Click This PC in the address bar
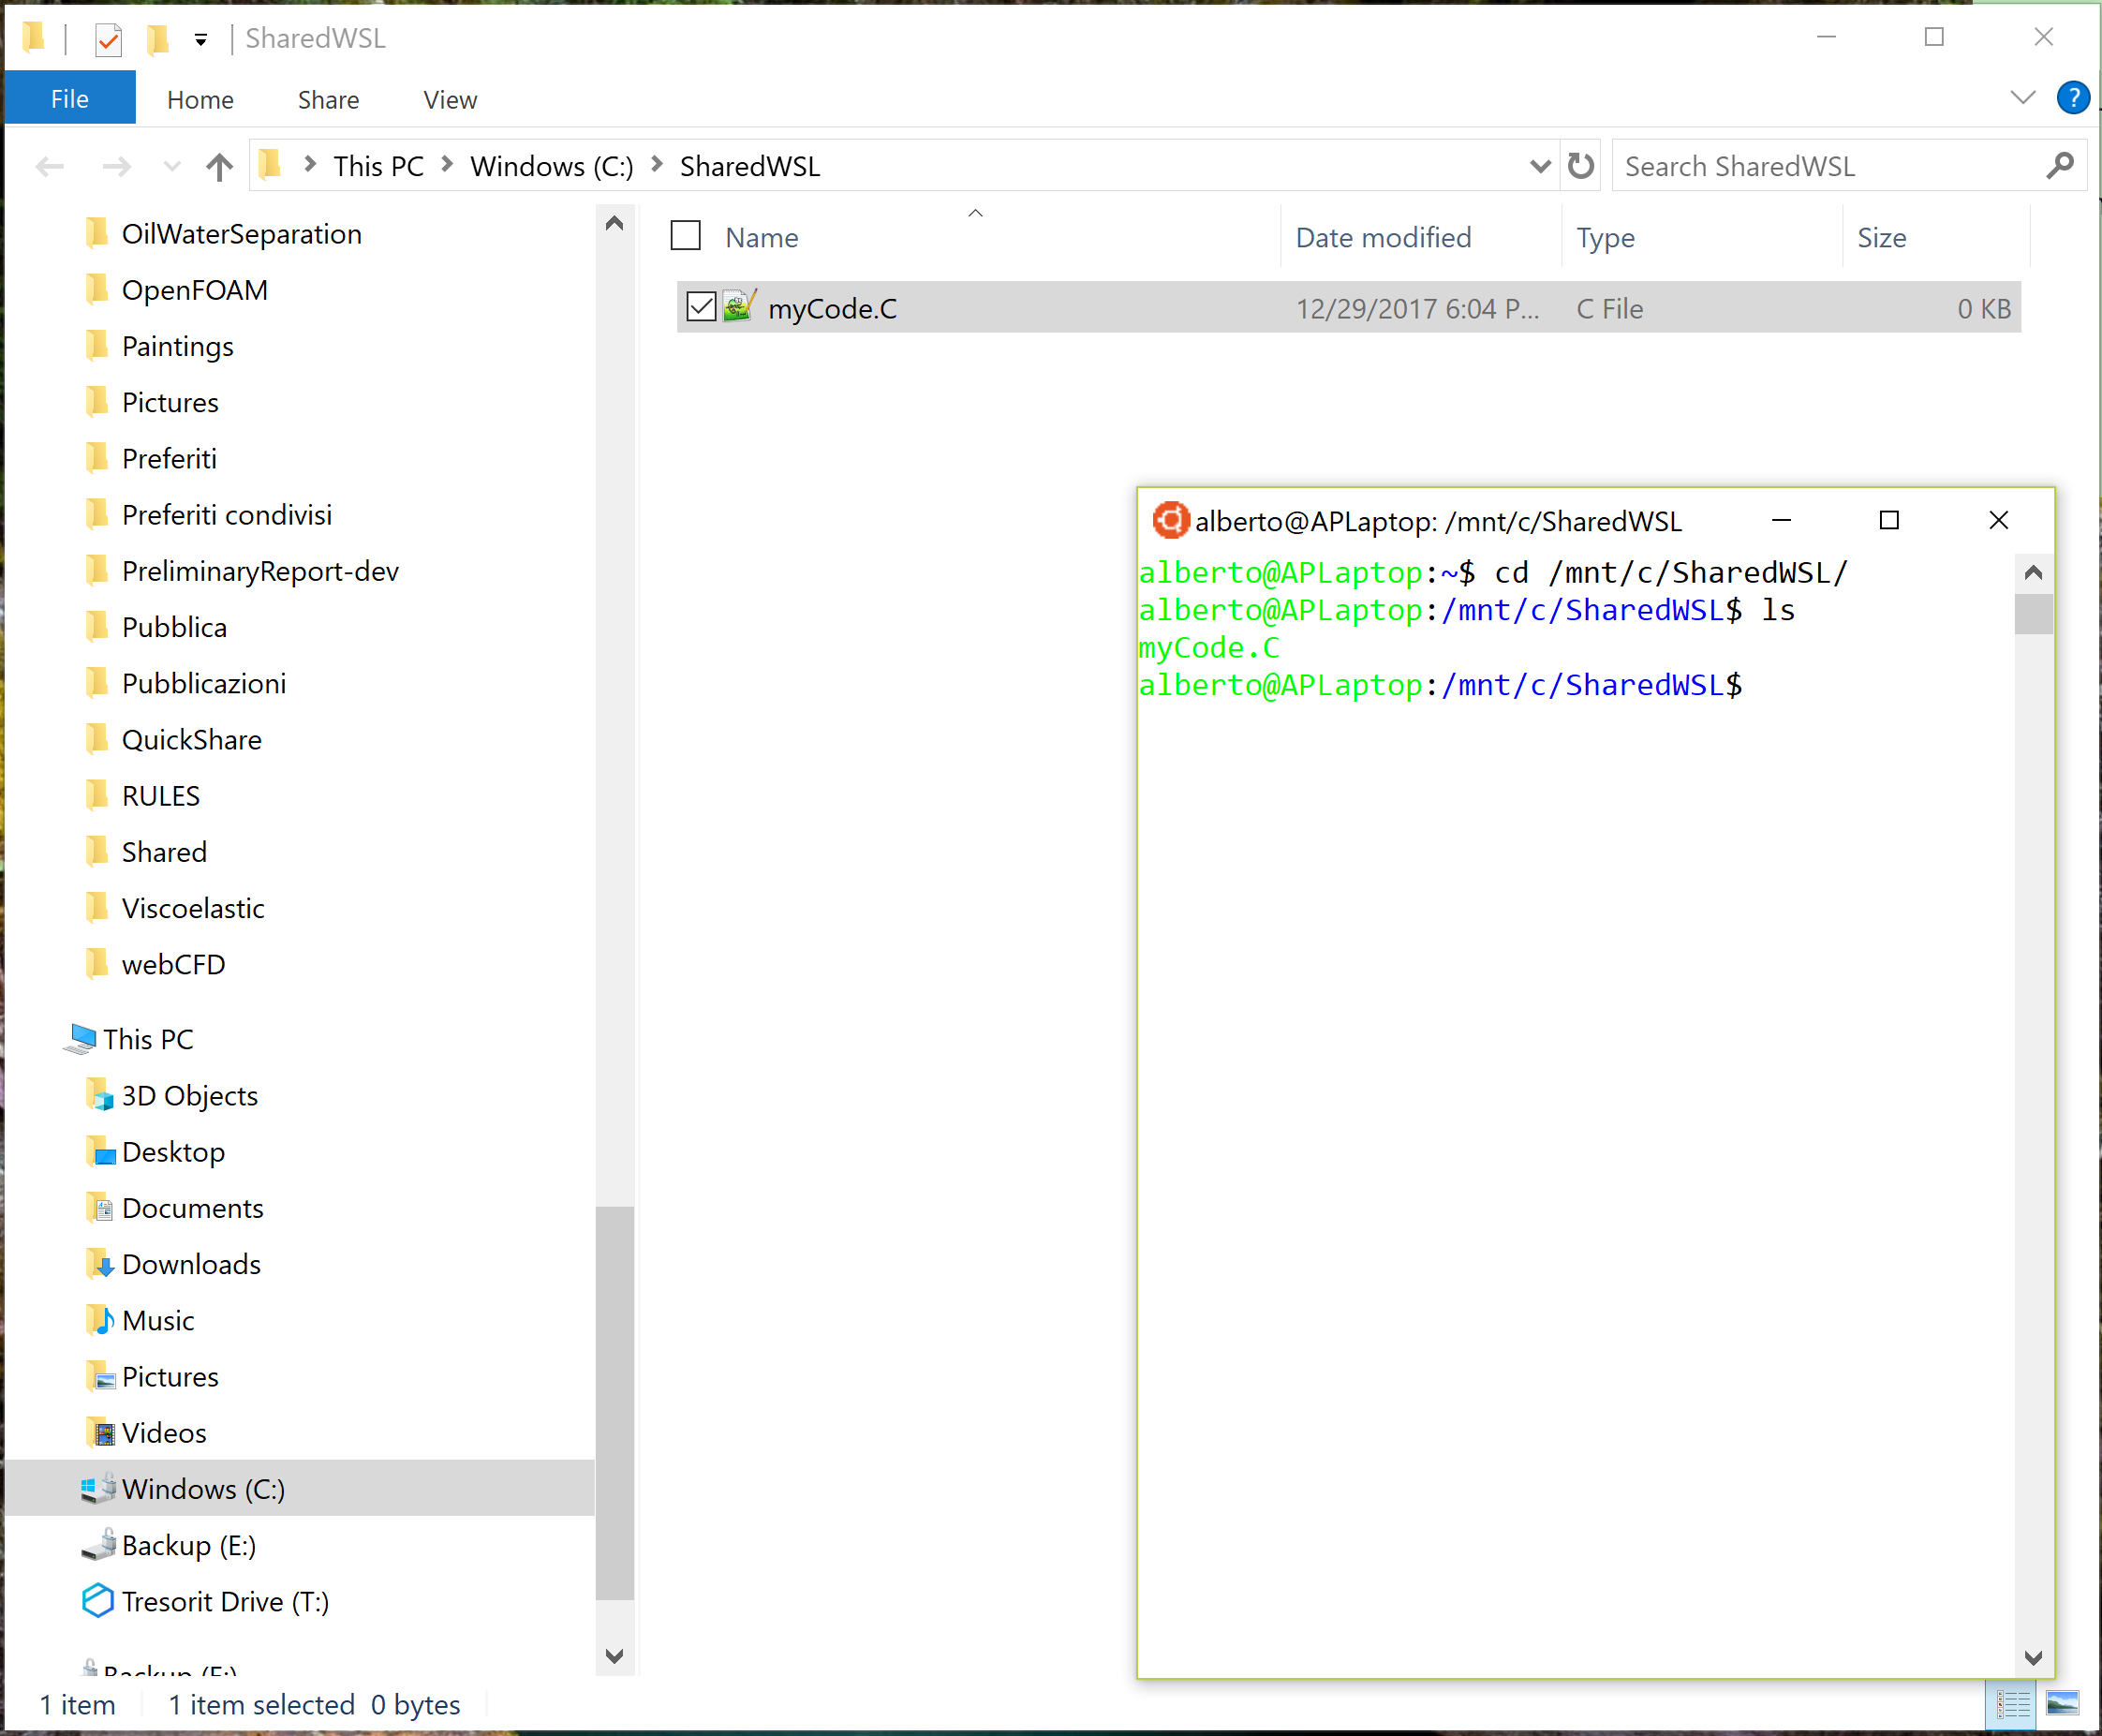The width and height of the screenshot is (2102, 1736). [x=378, y=166]
